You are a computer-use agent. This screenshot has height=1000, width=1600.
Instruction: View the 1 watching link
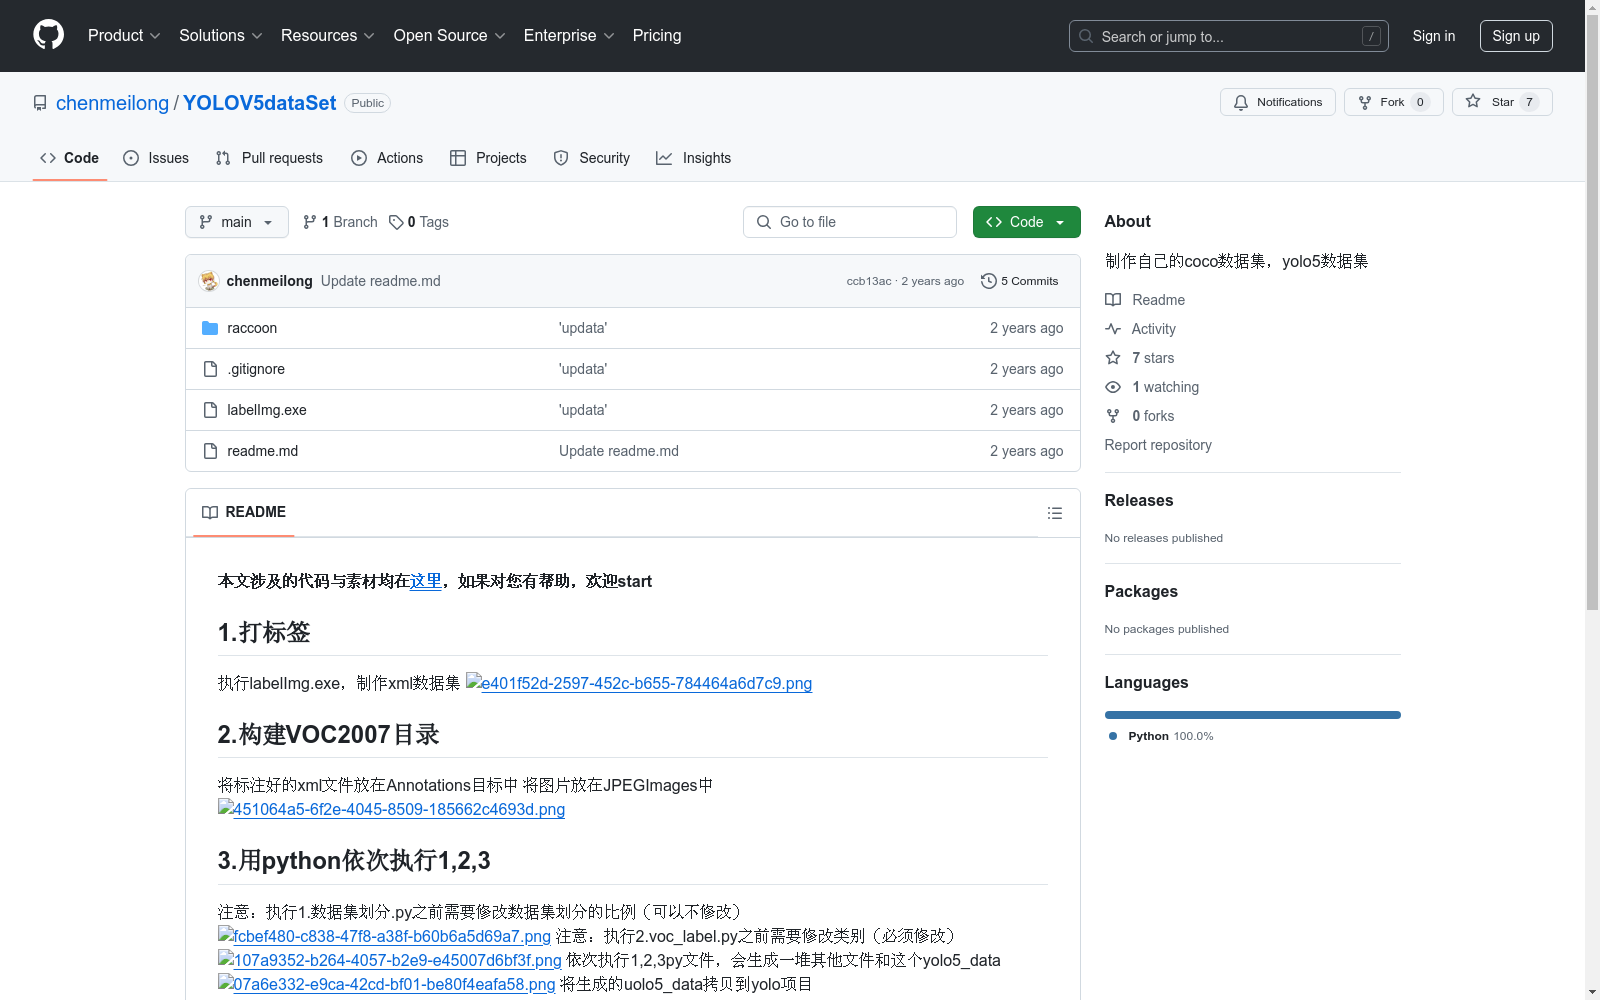point(1152,387)
